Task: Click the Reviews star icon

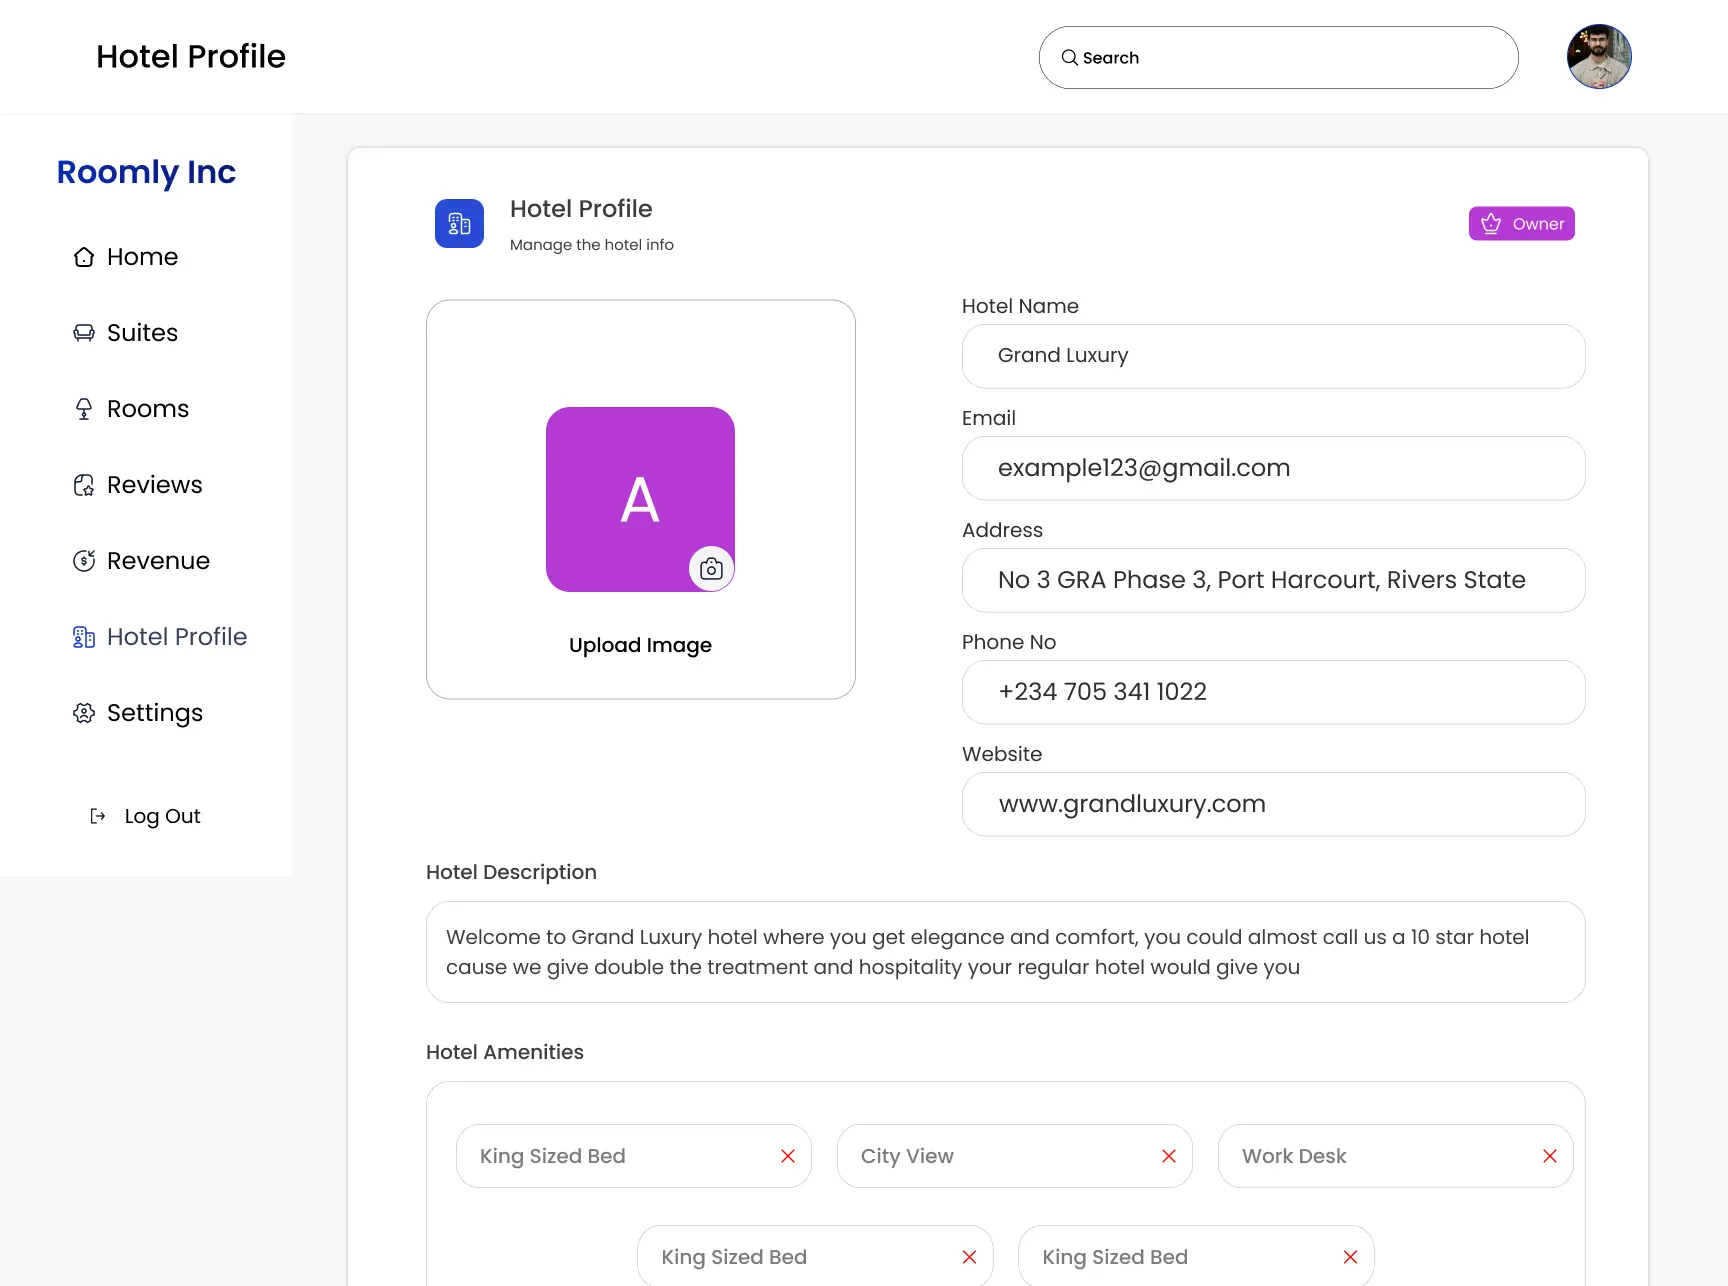Action: (x=84, y=485)
